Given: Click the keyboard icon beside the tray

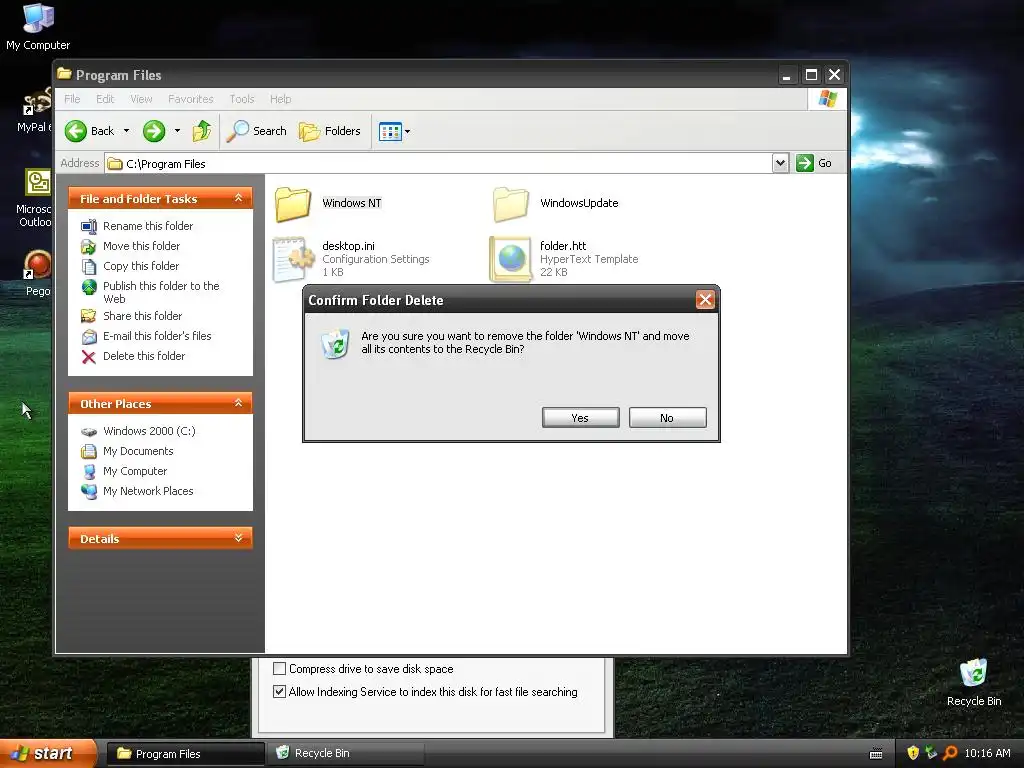Looking at the screenshot, I should pos(876,754).
